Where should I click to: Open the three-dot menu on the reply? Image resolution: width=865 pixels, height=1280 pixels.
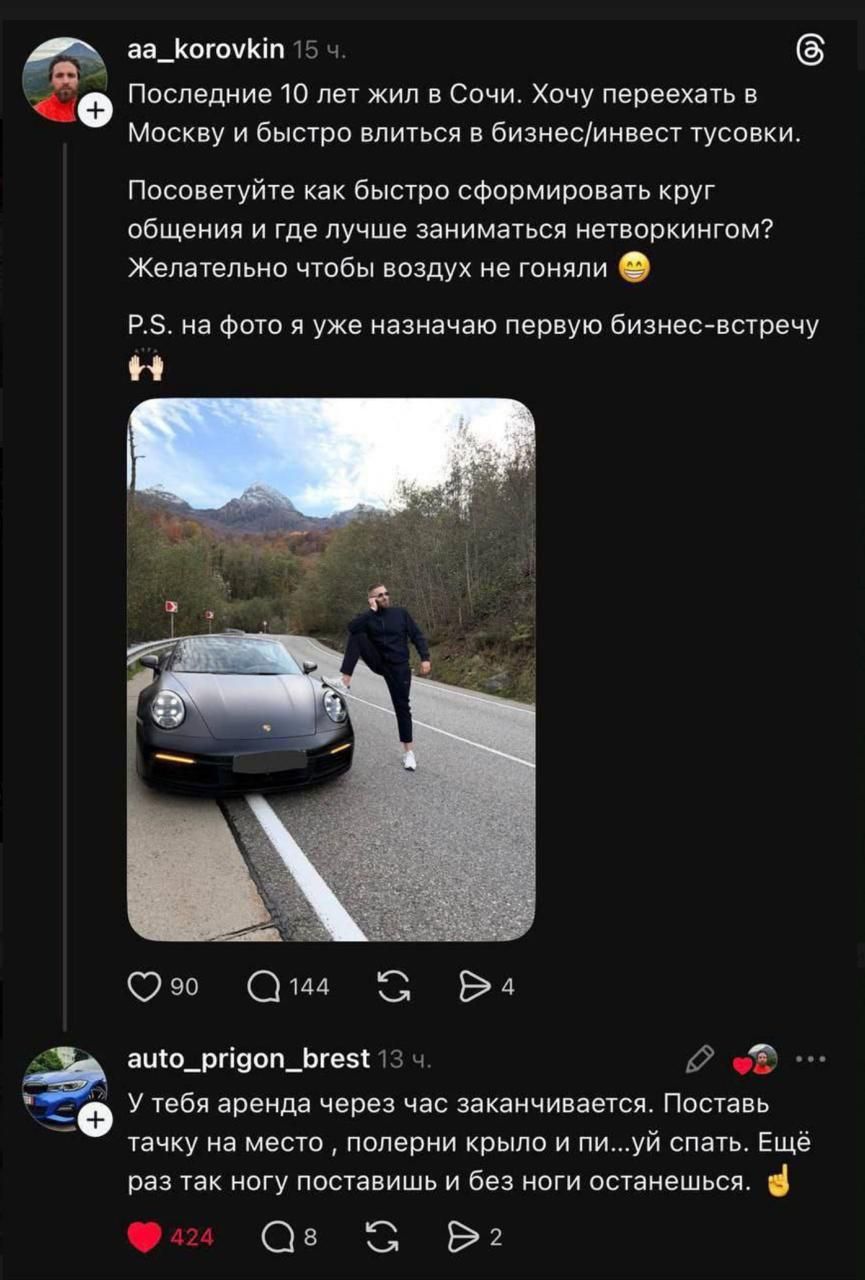click(811, 1059)
